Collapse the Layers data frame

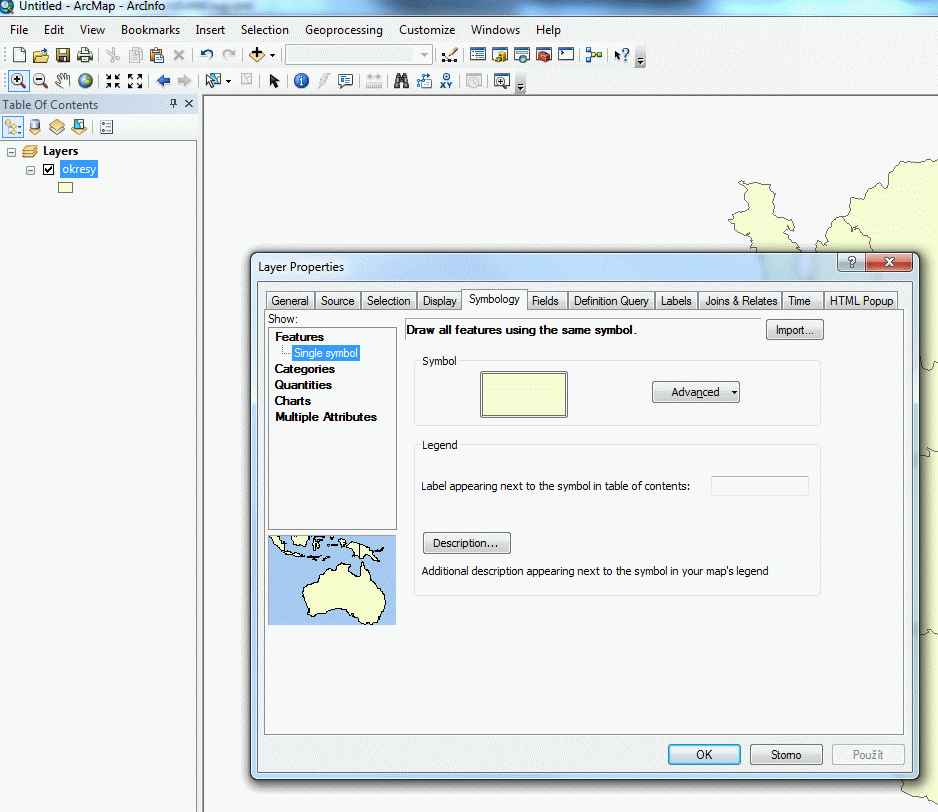(11, 152)
